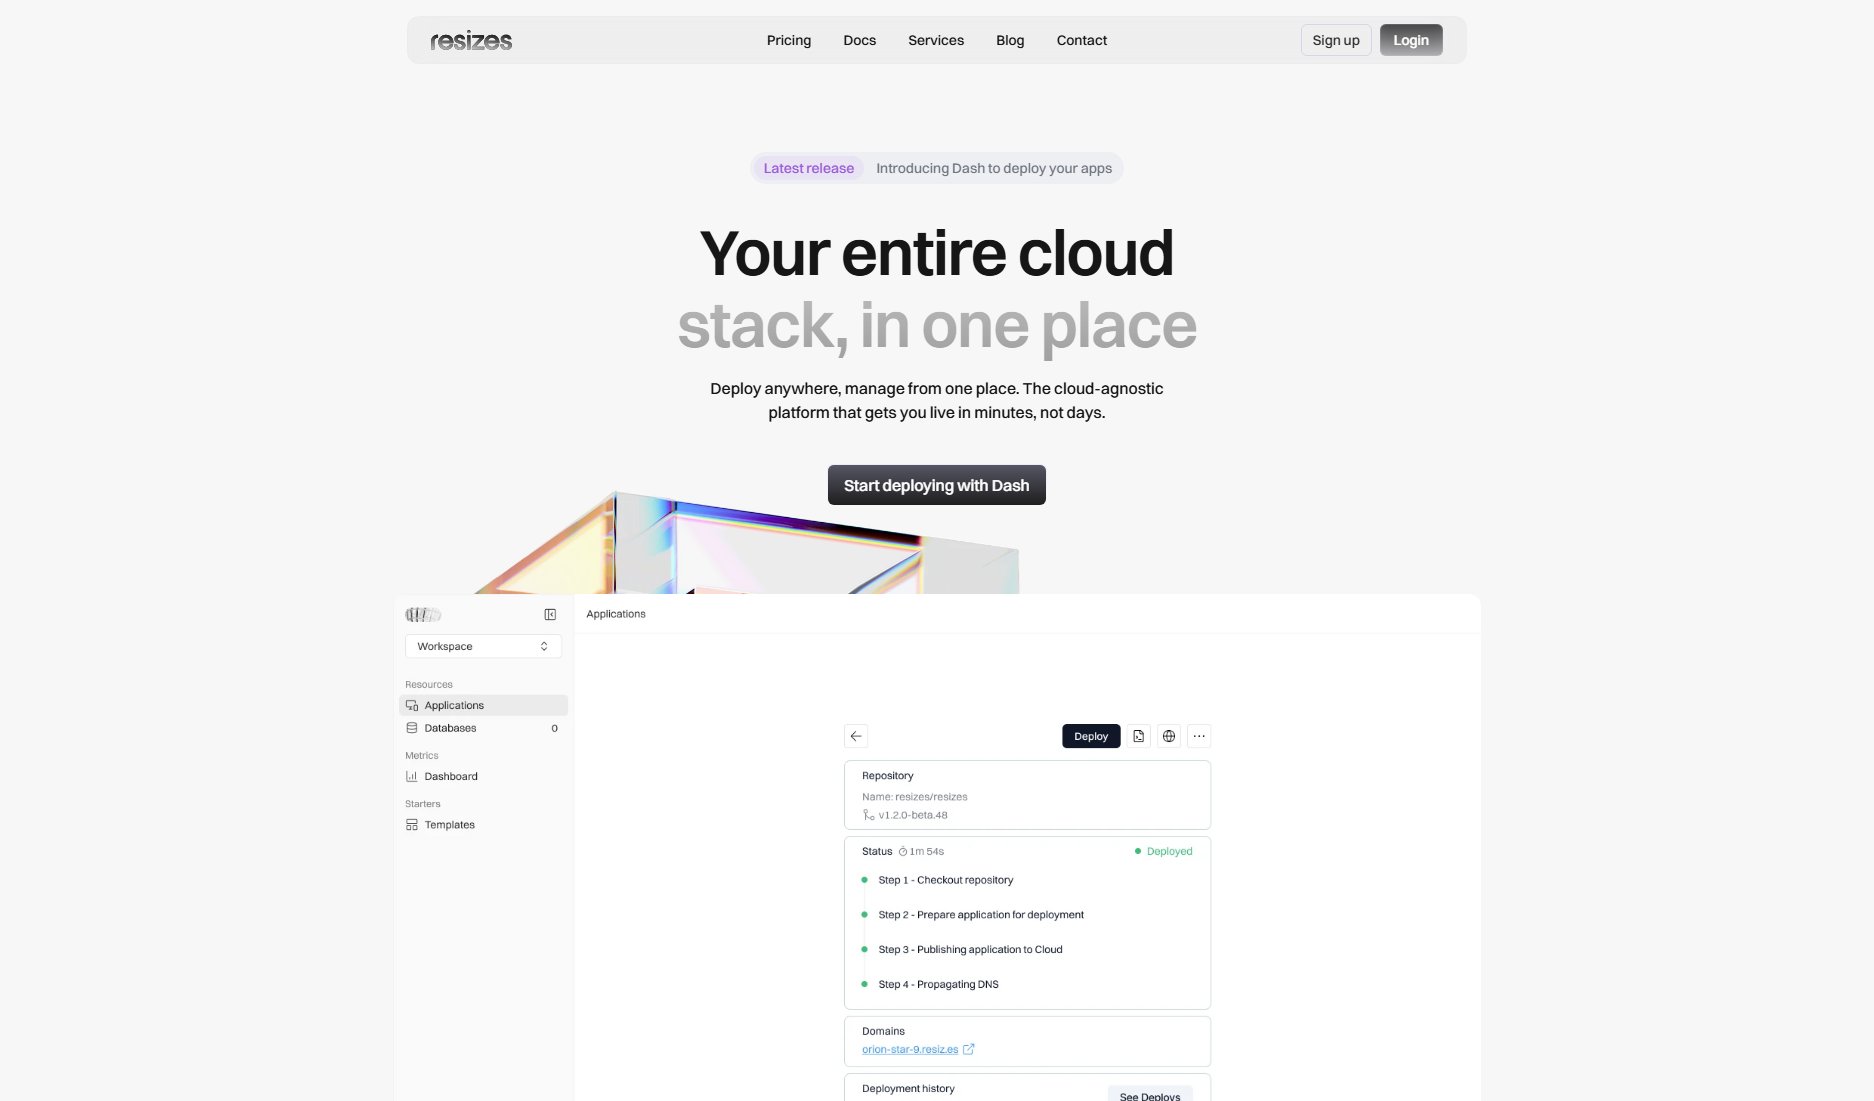
Task: Open Databases from the sidebar
Action: point(449,728)
